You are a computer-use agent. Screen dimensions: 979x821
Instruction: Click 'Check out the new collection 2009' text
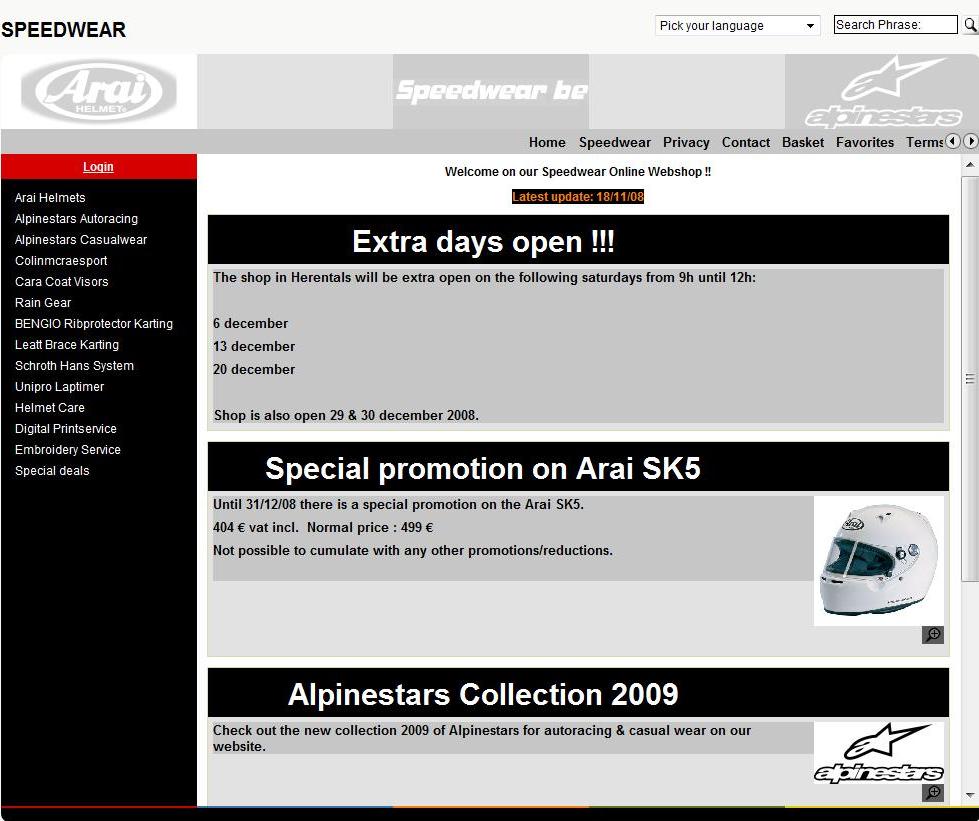click(481, 738)
